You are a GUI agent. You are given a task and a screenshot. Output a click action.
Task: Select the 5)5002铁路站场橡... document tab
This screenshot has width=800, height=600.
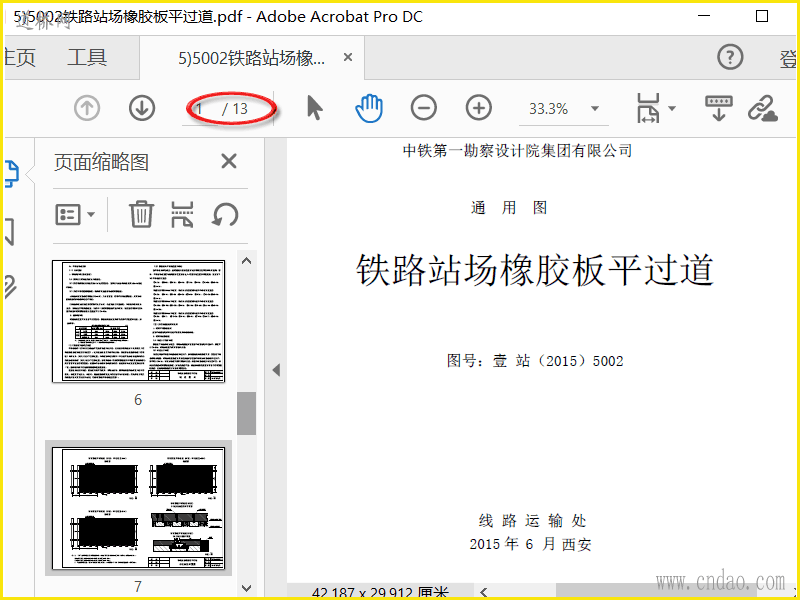(x=251, y=59)
